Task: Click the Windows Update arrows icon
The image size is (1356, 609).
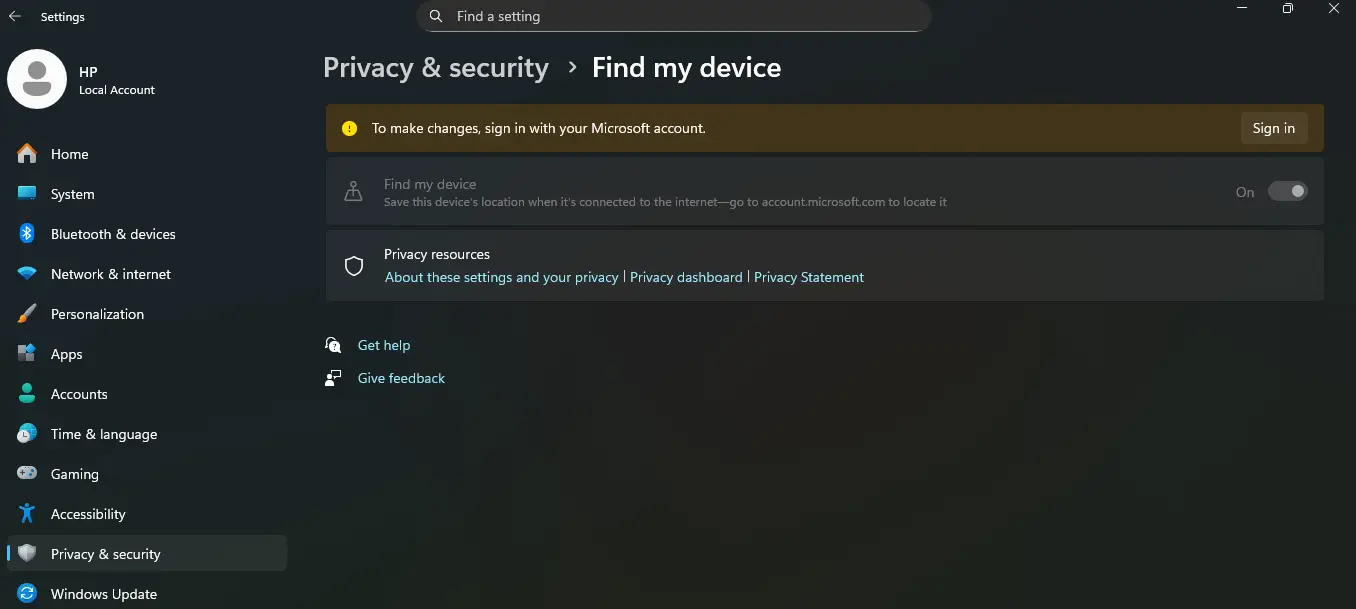Action: point(27,594)
